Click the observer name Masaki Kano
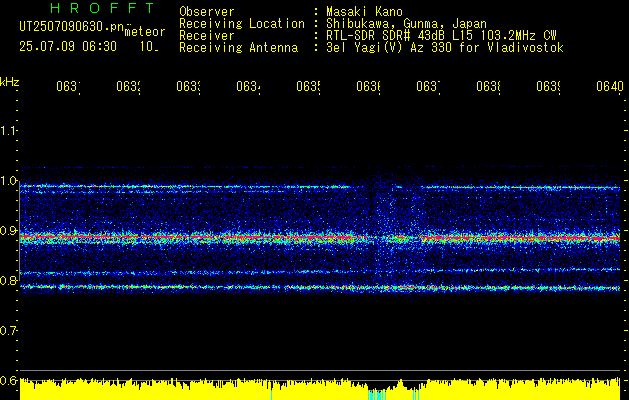Viewport: 629px width, 400px height. [x=364, y=12]
